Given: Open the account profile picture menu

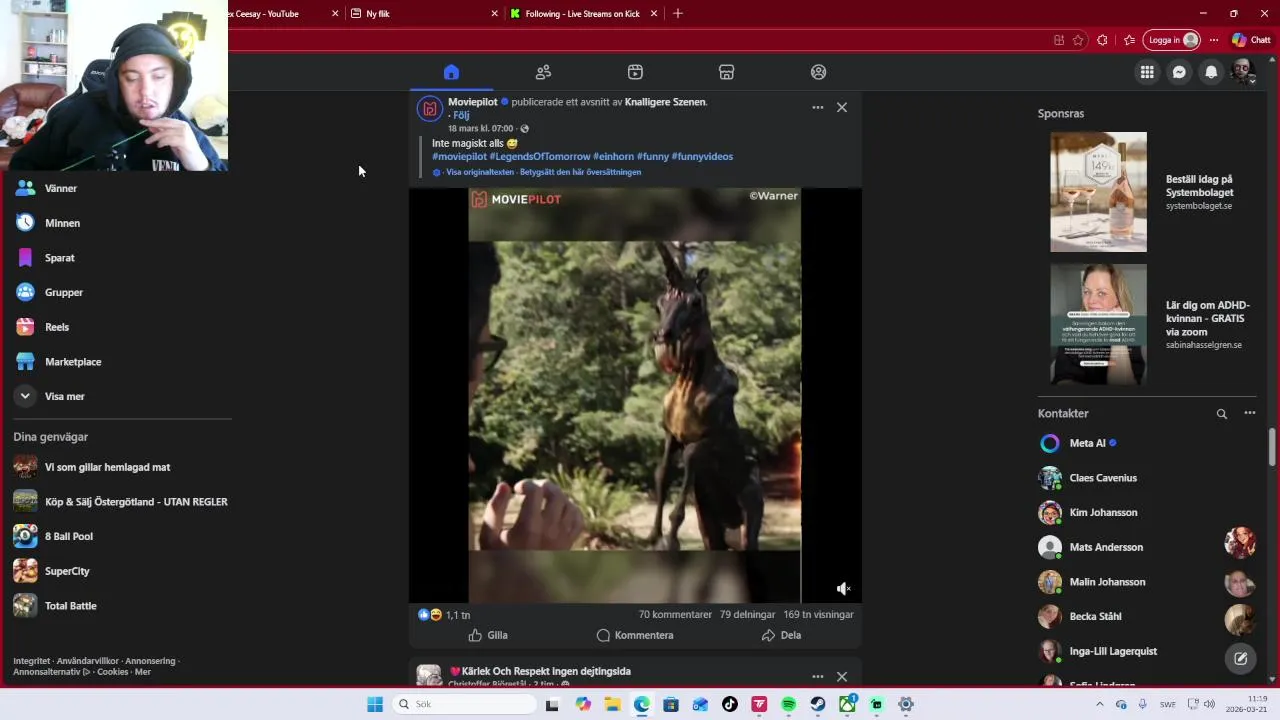Looking at the screenshot, I should coord(1243,71).
